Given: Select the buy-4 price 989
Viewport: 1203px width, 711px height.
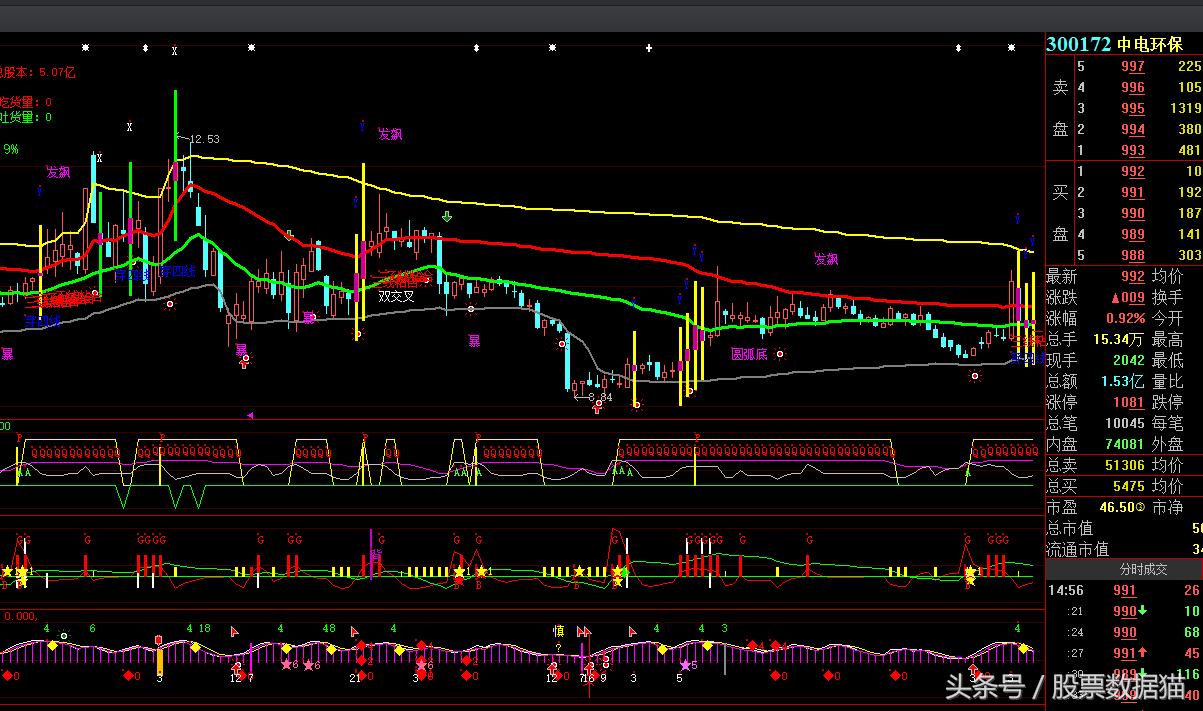Looking at the screenshot, I should pyautogui.click(x=1133, y=234).
